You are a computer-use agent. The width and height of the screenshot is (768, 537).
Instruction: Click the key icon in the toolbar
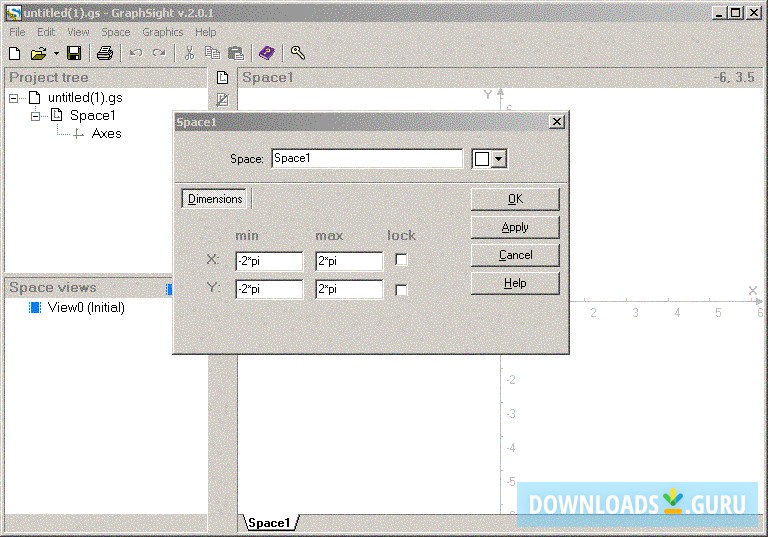coord(297,52)
